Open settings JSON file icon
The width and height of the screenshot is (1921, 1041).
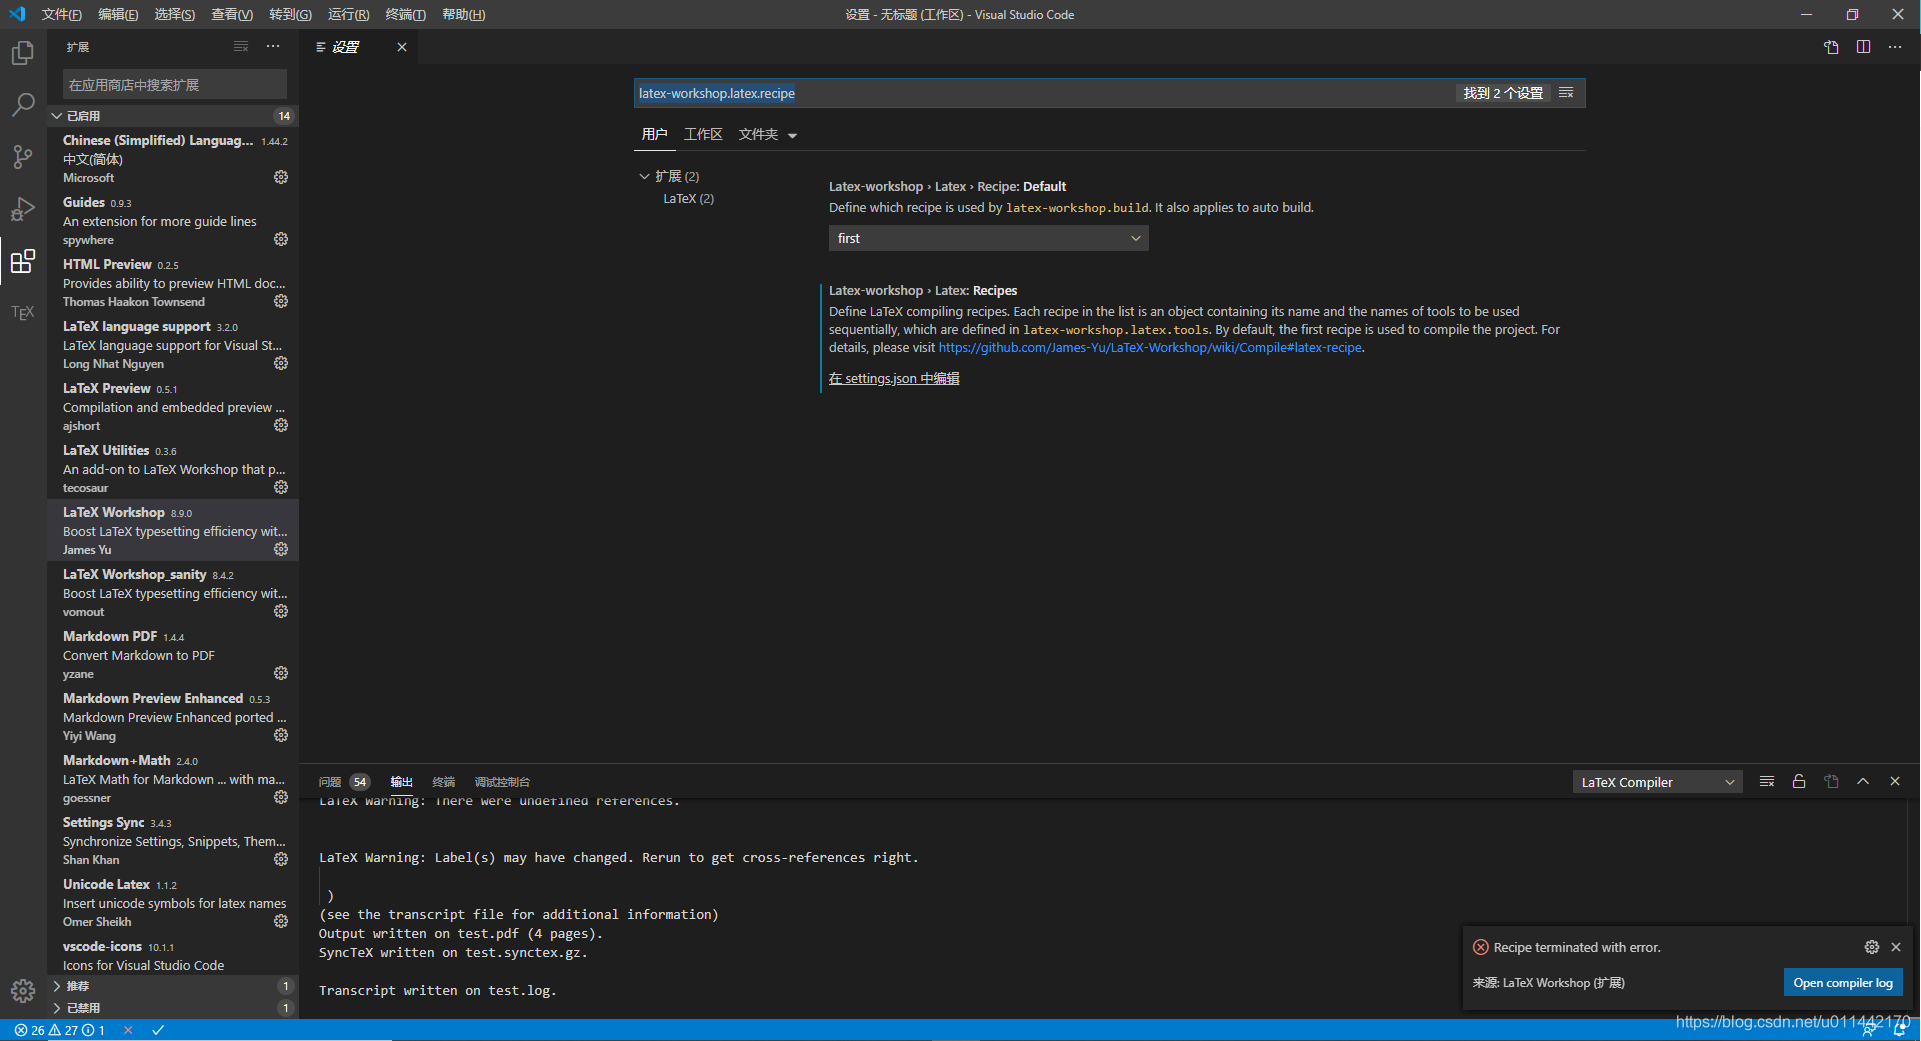(1831, 47)
